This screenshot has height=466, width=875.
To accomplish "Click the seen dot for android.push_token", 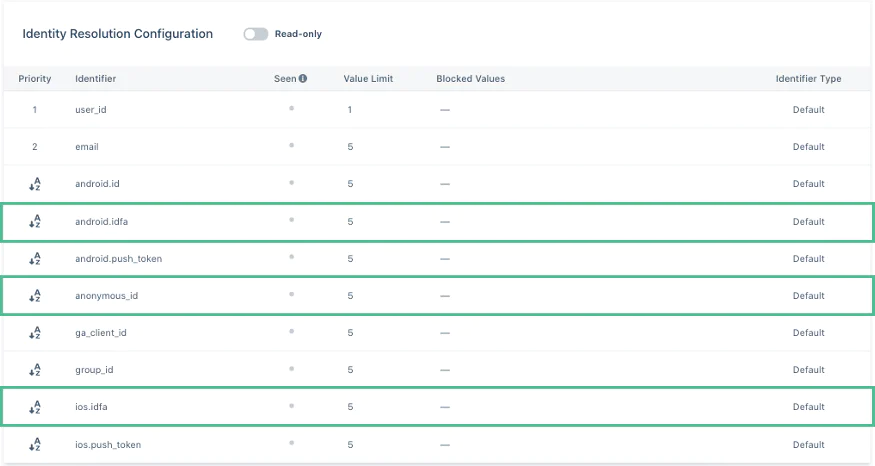I will [291, 257].
